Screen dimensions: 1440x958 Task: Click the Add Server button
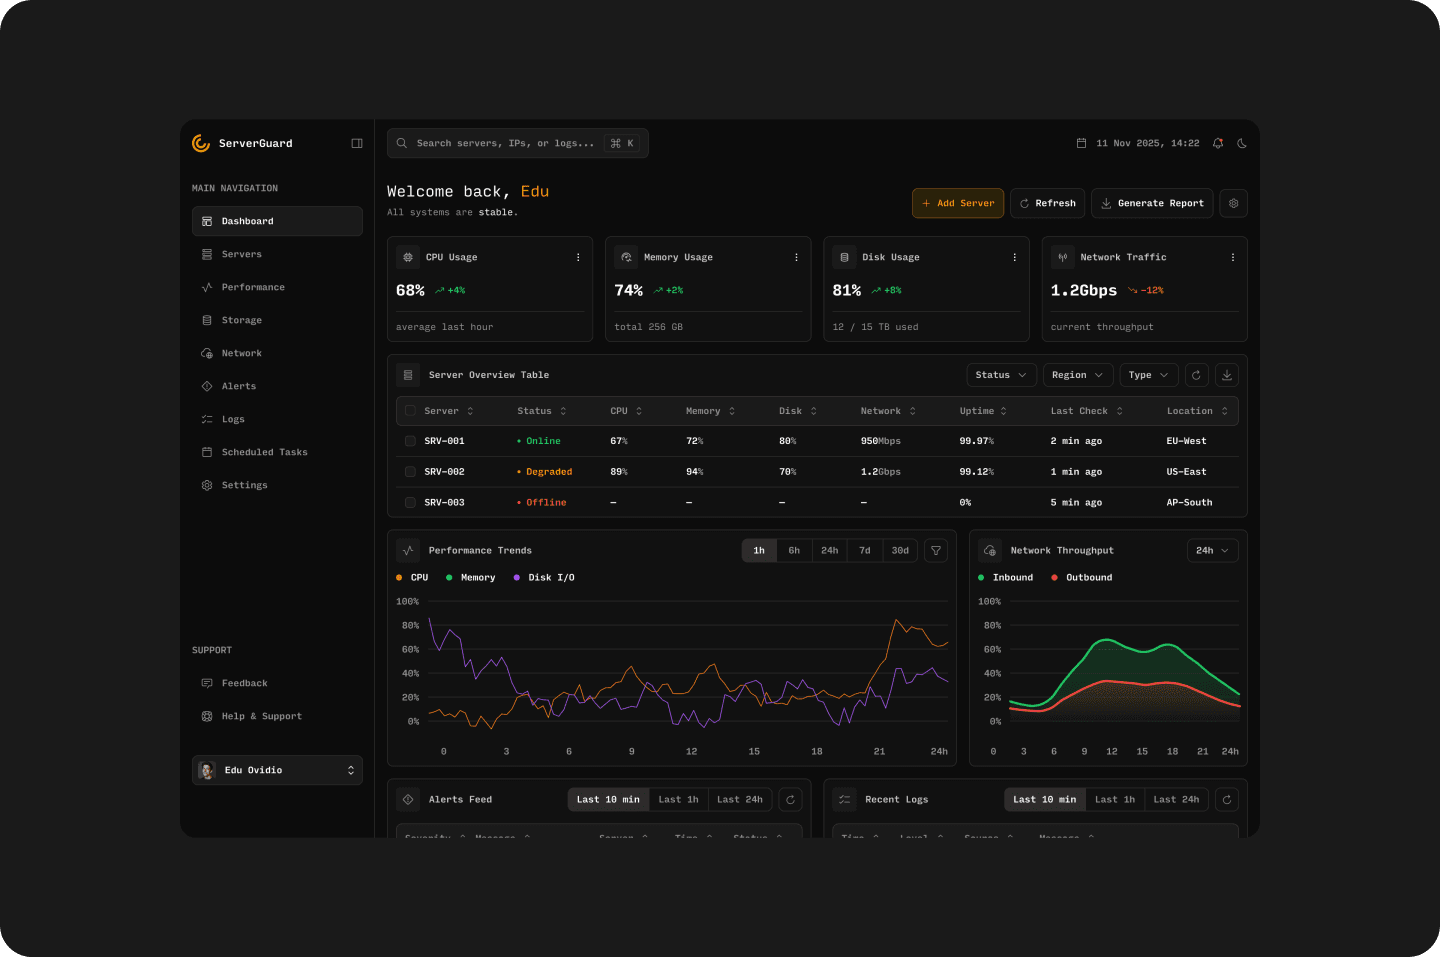957,203
